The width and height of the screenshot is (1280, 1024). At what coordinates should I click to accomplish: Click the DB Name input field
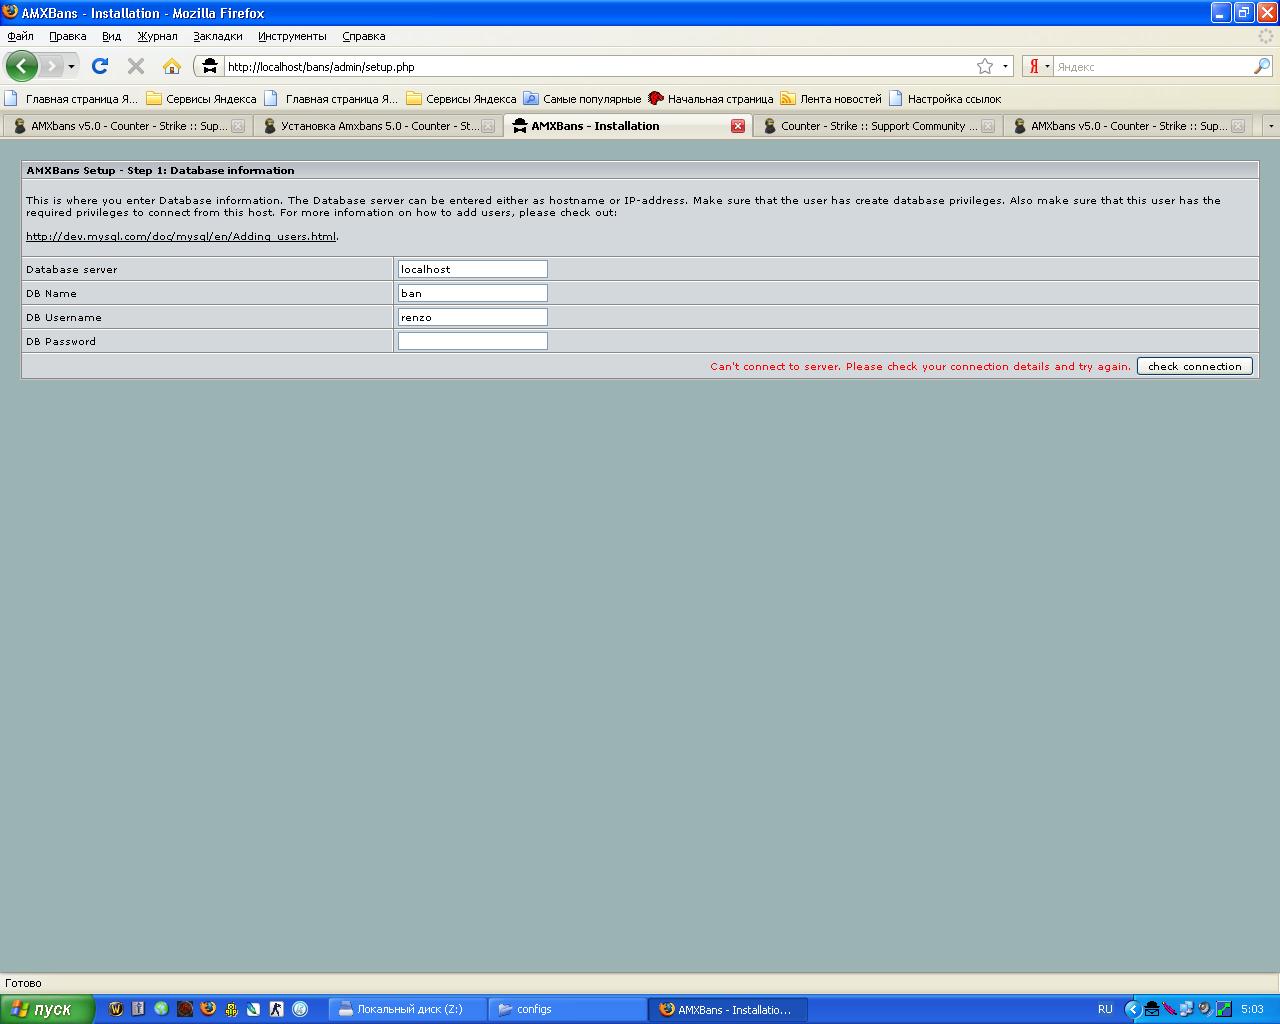[473, 293]
